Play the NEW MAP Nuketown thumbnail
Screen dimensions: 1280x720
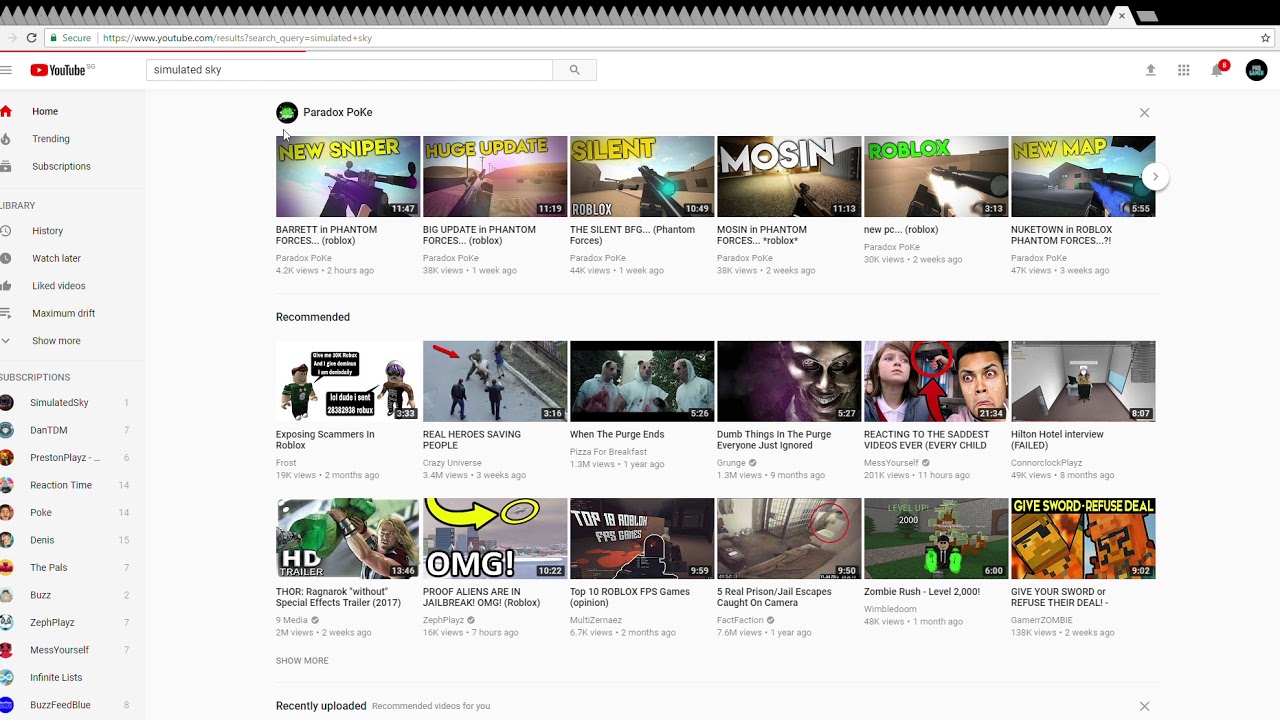[1083, 177]
